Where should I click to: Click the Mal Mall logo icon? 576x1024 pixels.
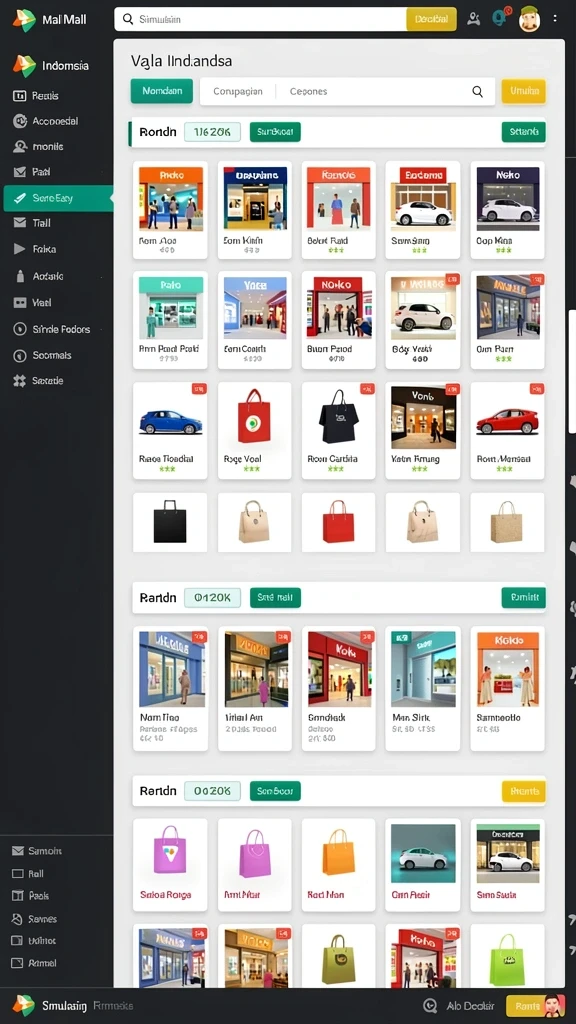[24, 20]
